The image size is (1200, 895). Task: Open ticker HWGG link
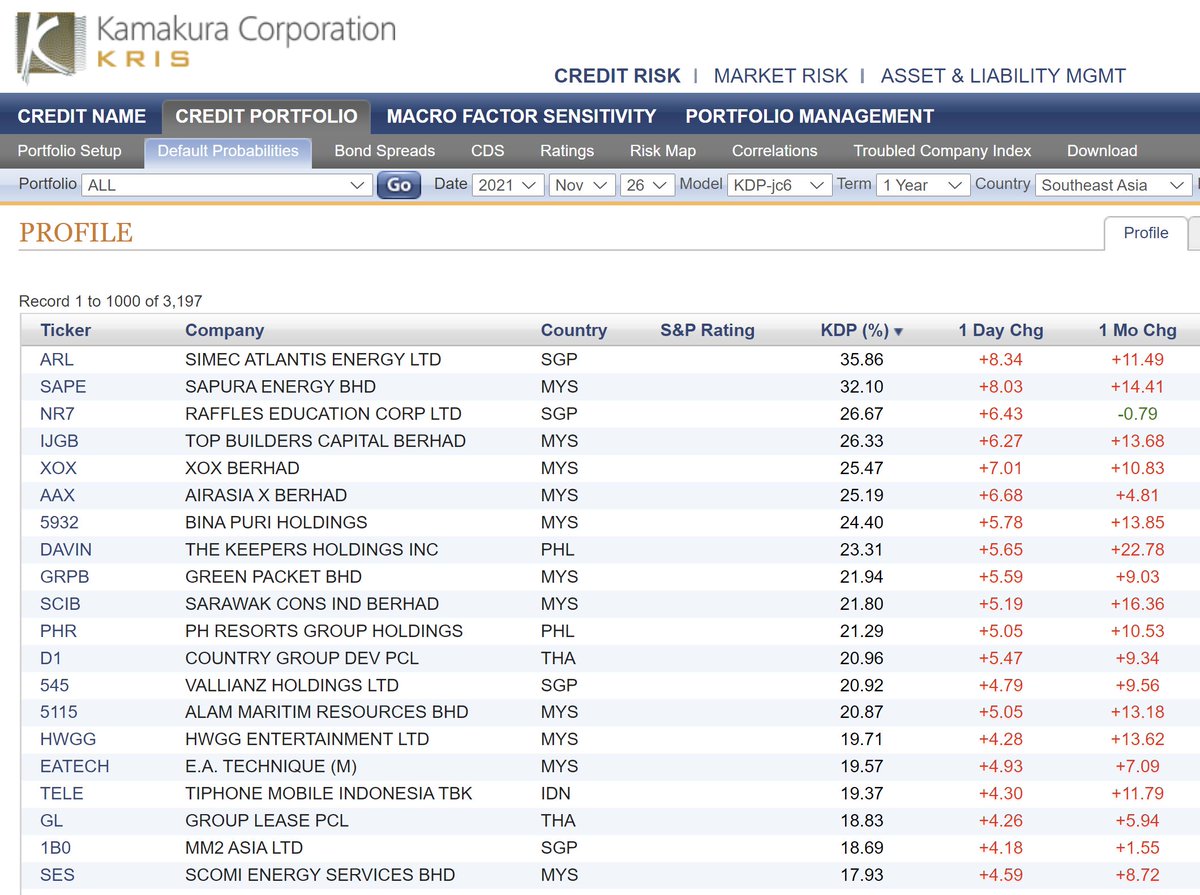69,739
